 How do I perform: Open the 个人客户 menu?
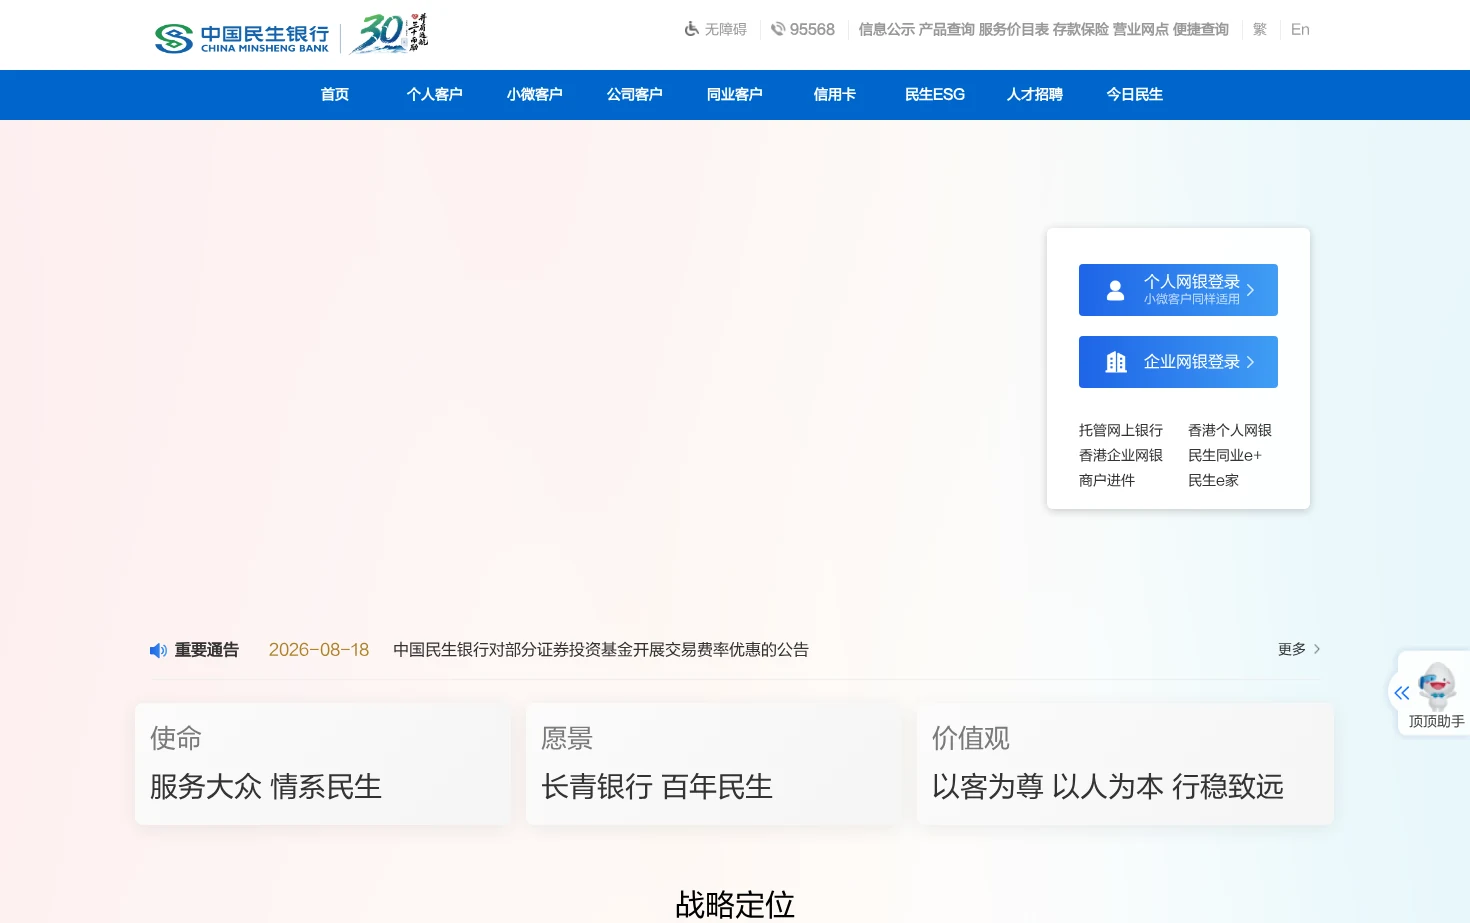pos(435,94)
